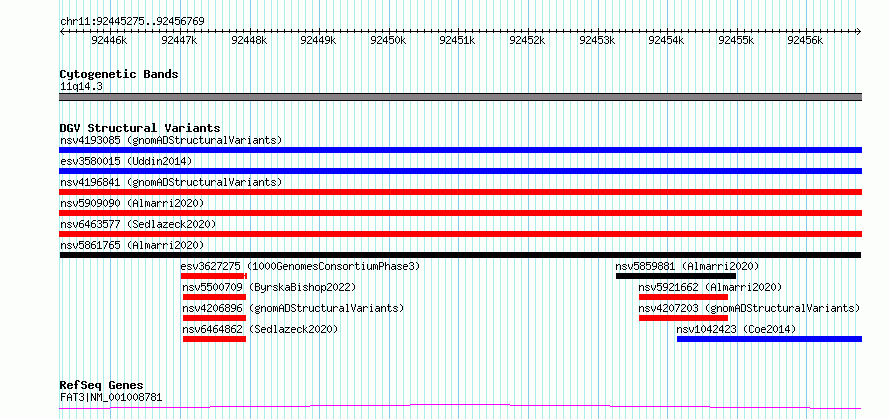Image resolution: width=890 pixels, height=419 pixels.
Task: Click the 92451k ruler tick label
Action: pos(458,40)
